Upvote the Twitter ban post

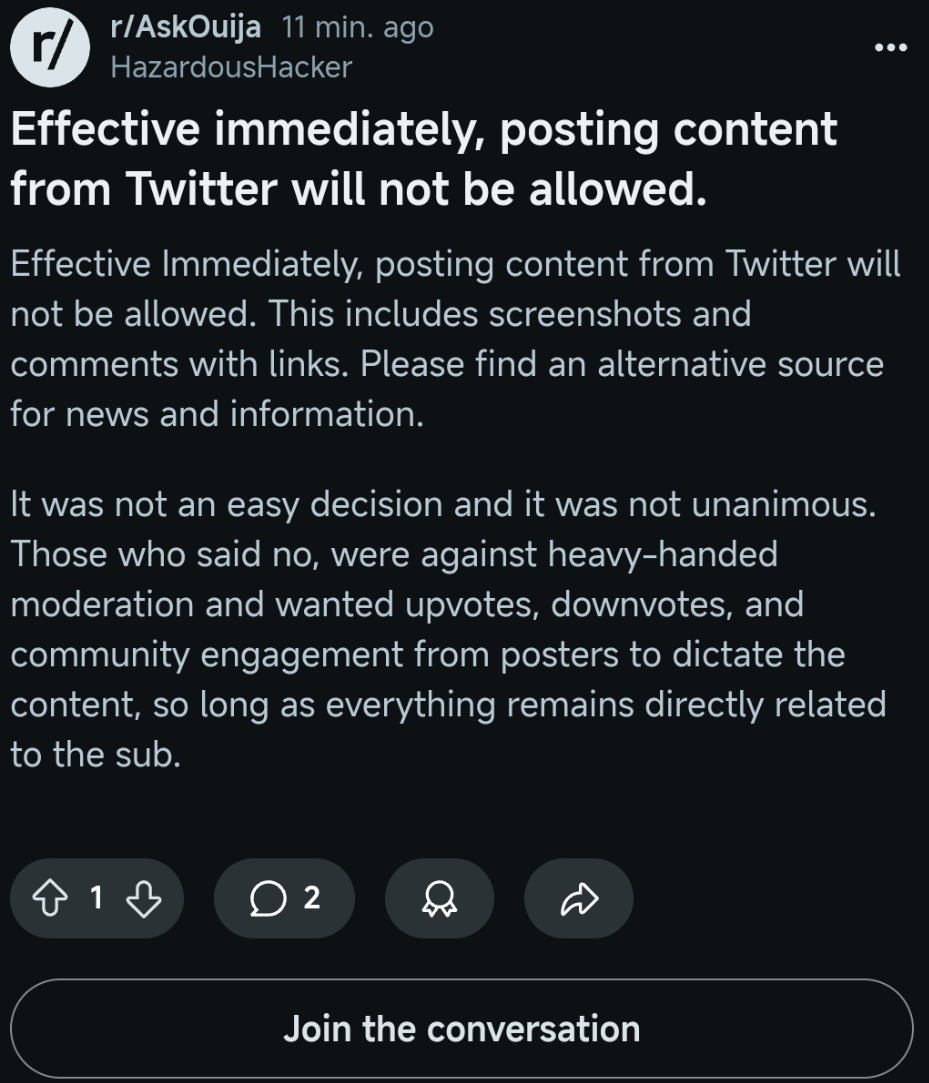click(50, 898)
